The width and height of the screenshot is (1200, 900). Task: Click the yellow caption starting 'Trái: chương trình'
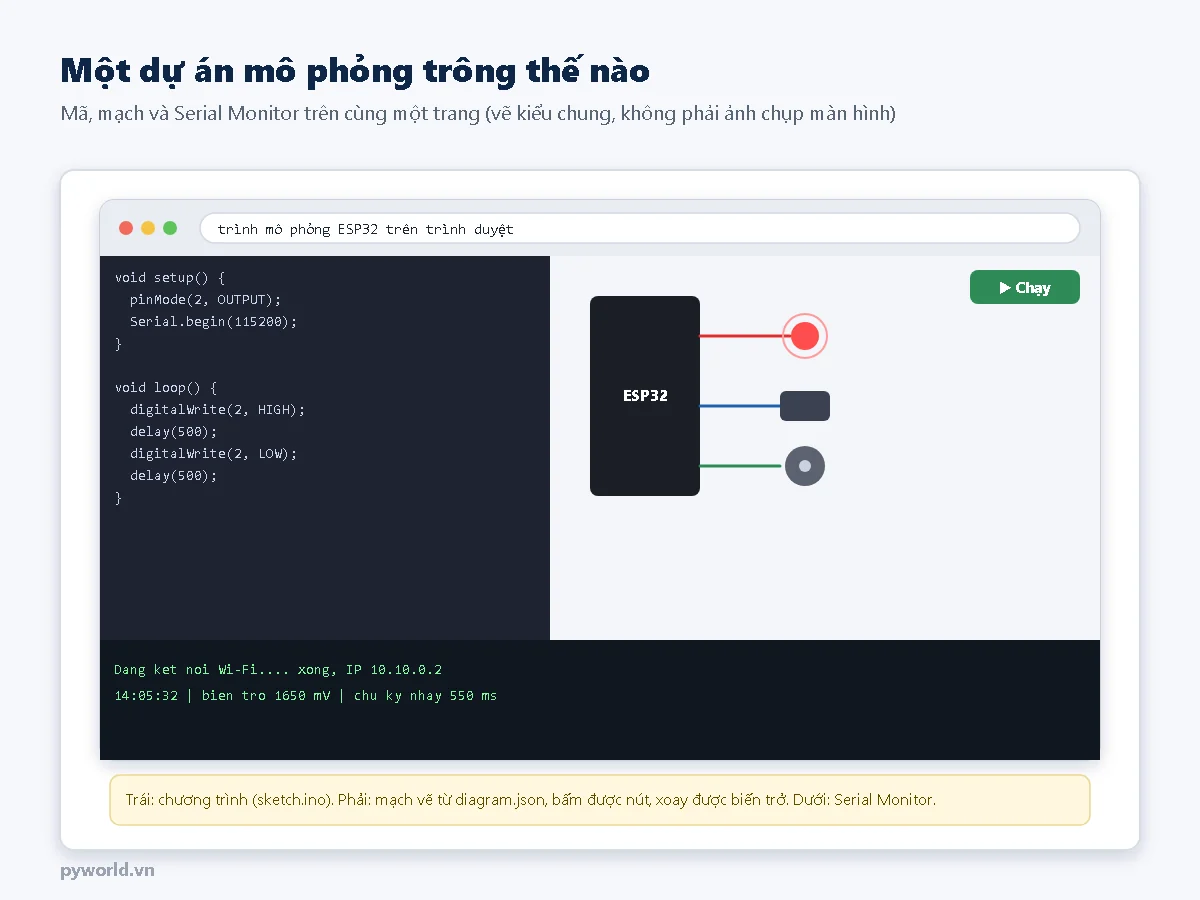point(600,800)
